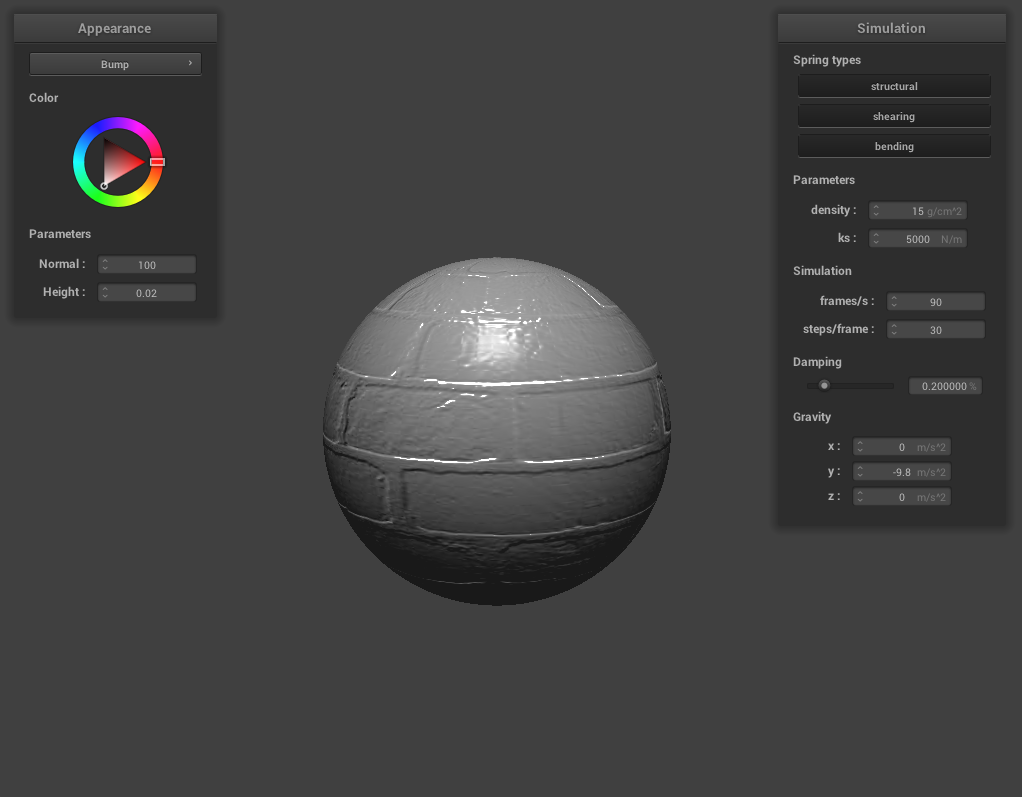
Task: Click the Height field stepper arrows
Action: [105, 293]
